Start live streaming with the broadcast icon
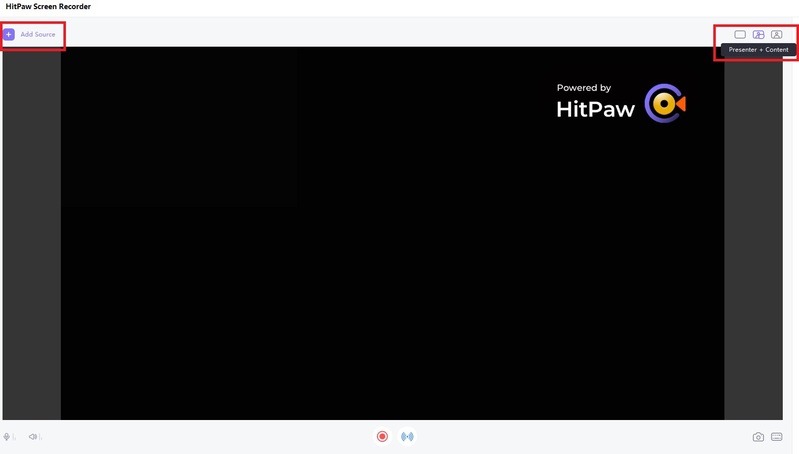Screen dimensions: 799x454 tap(407, 436)
